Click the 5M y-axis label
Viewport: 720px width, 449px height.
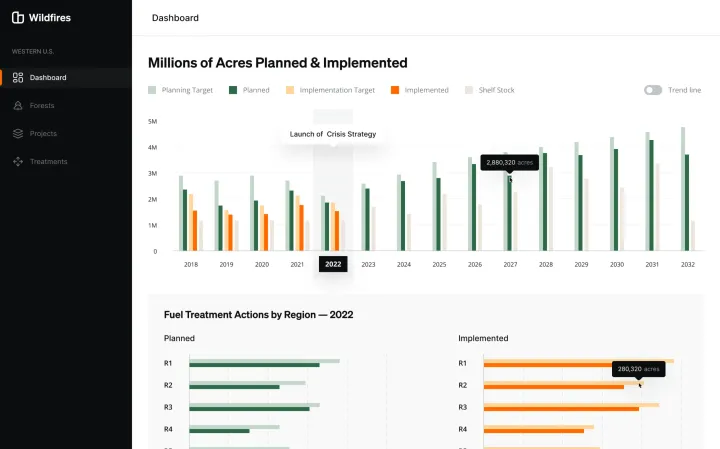tap(152, 121)
